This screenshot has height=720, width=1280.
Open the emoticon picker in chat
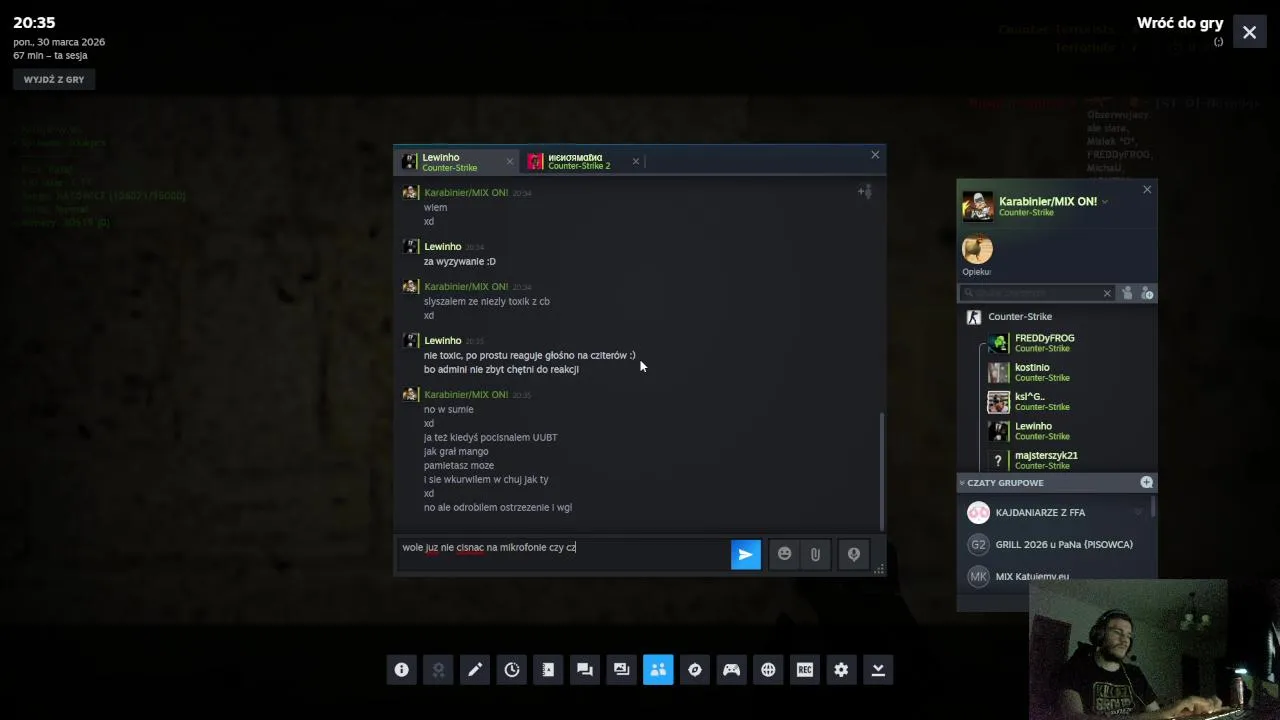click(x=785, y=554)
